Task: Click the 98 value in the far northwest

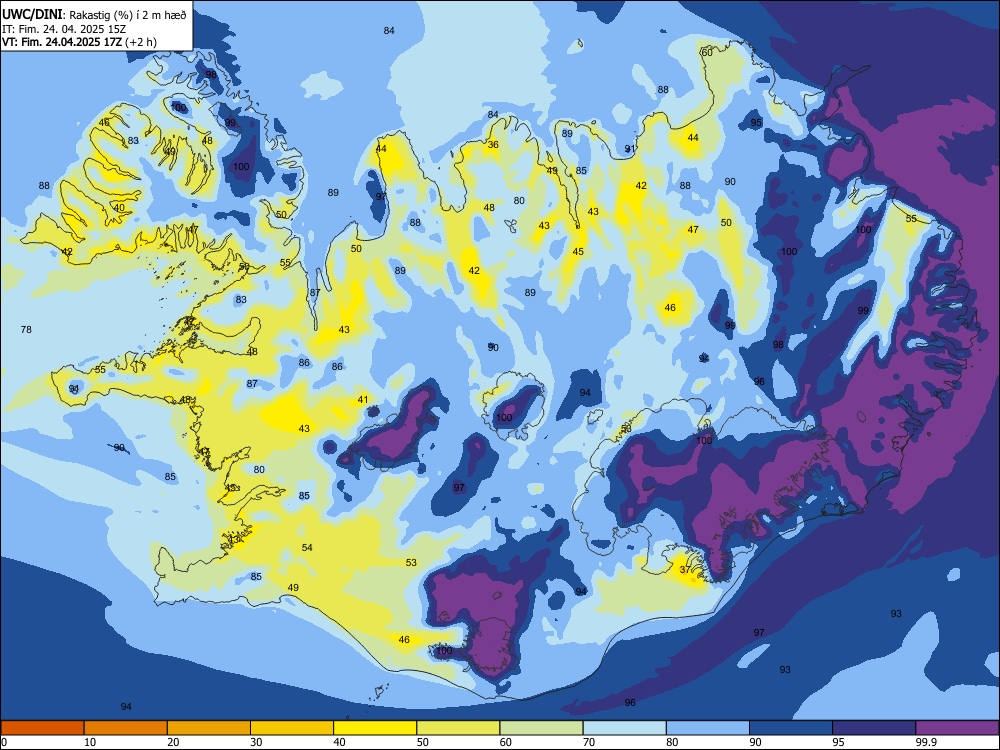Action: 211,75
